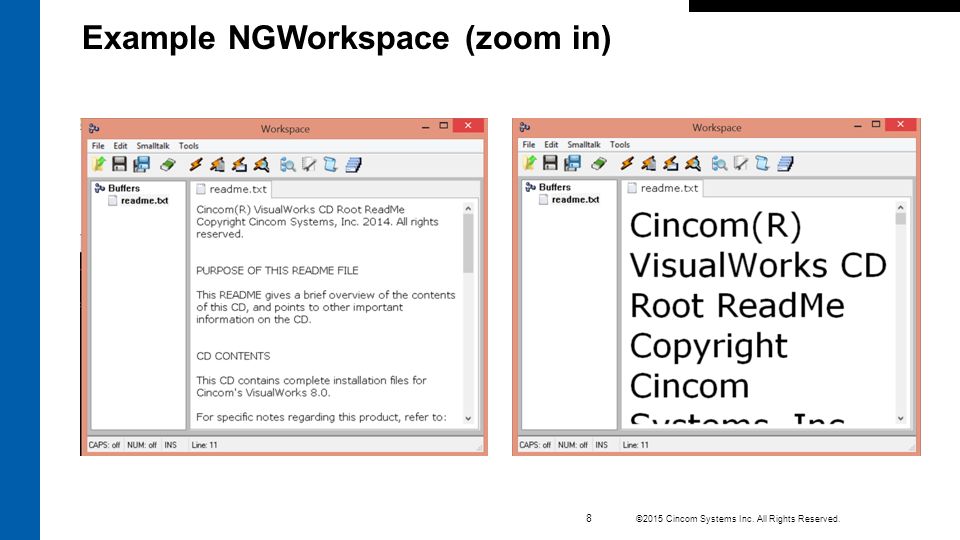
Task: Open the Tools menu in left Workspace window
Action: click(189, 146)
